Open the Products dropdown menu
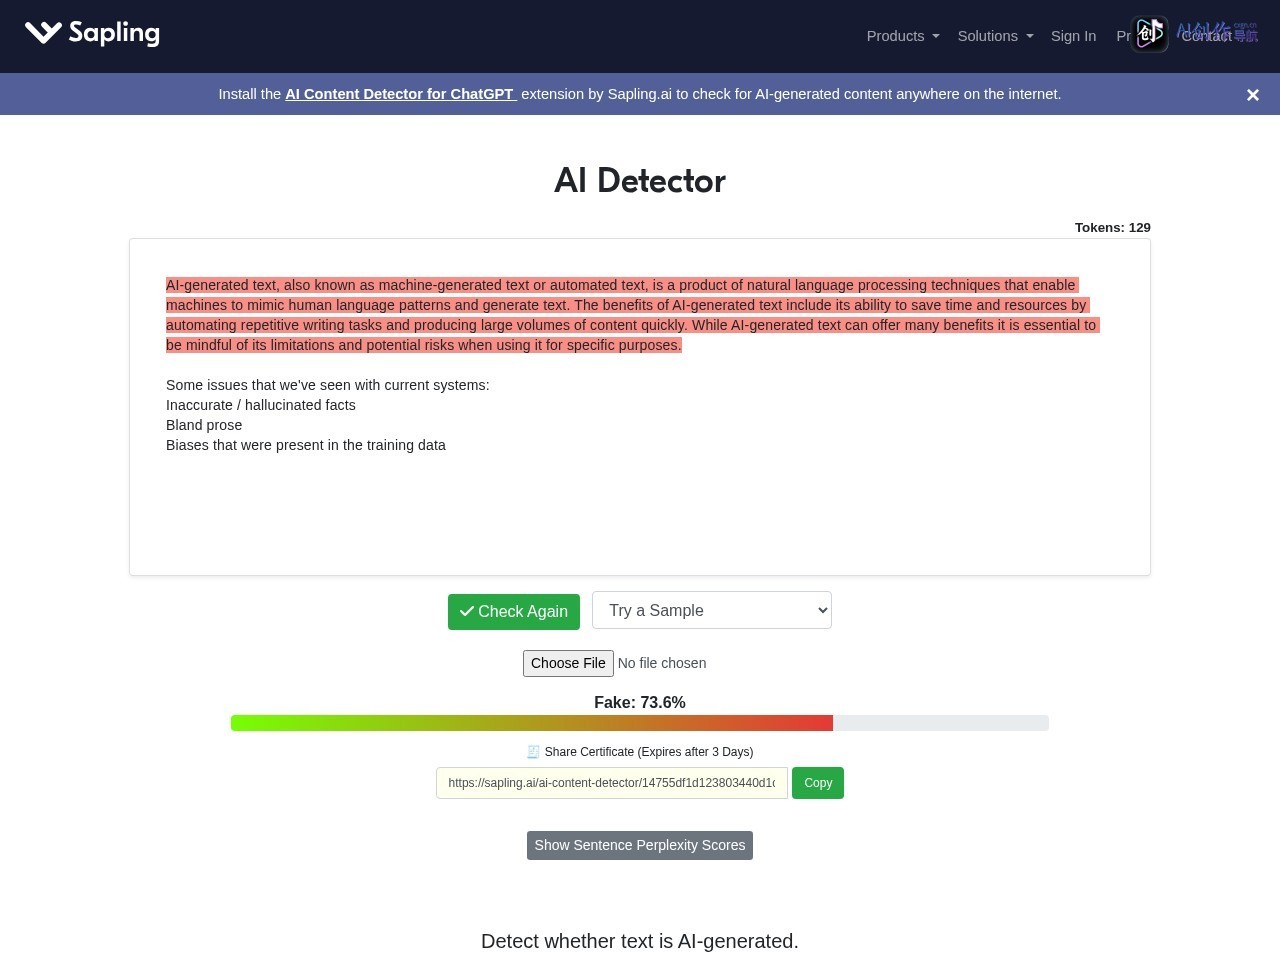Image resolution: width=1280 pixels, height=960 pixels. [x=903, y=36]
